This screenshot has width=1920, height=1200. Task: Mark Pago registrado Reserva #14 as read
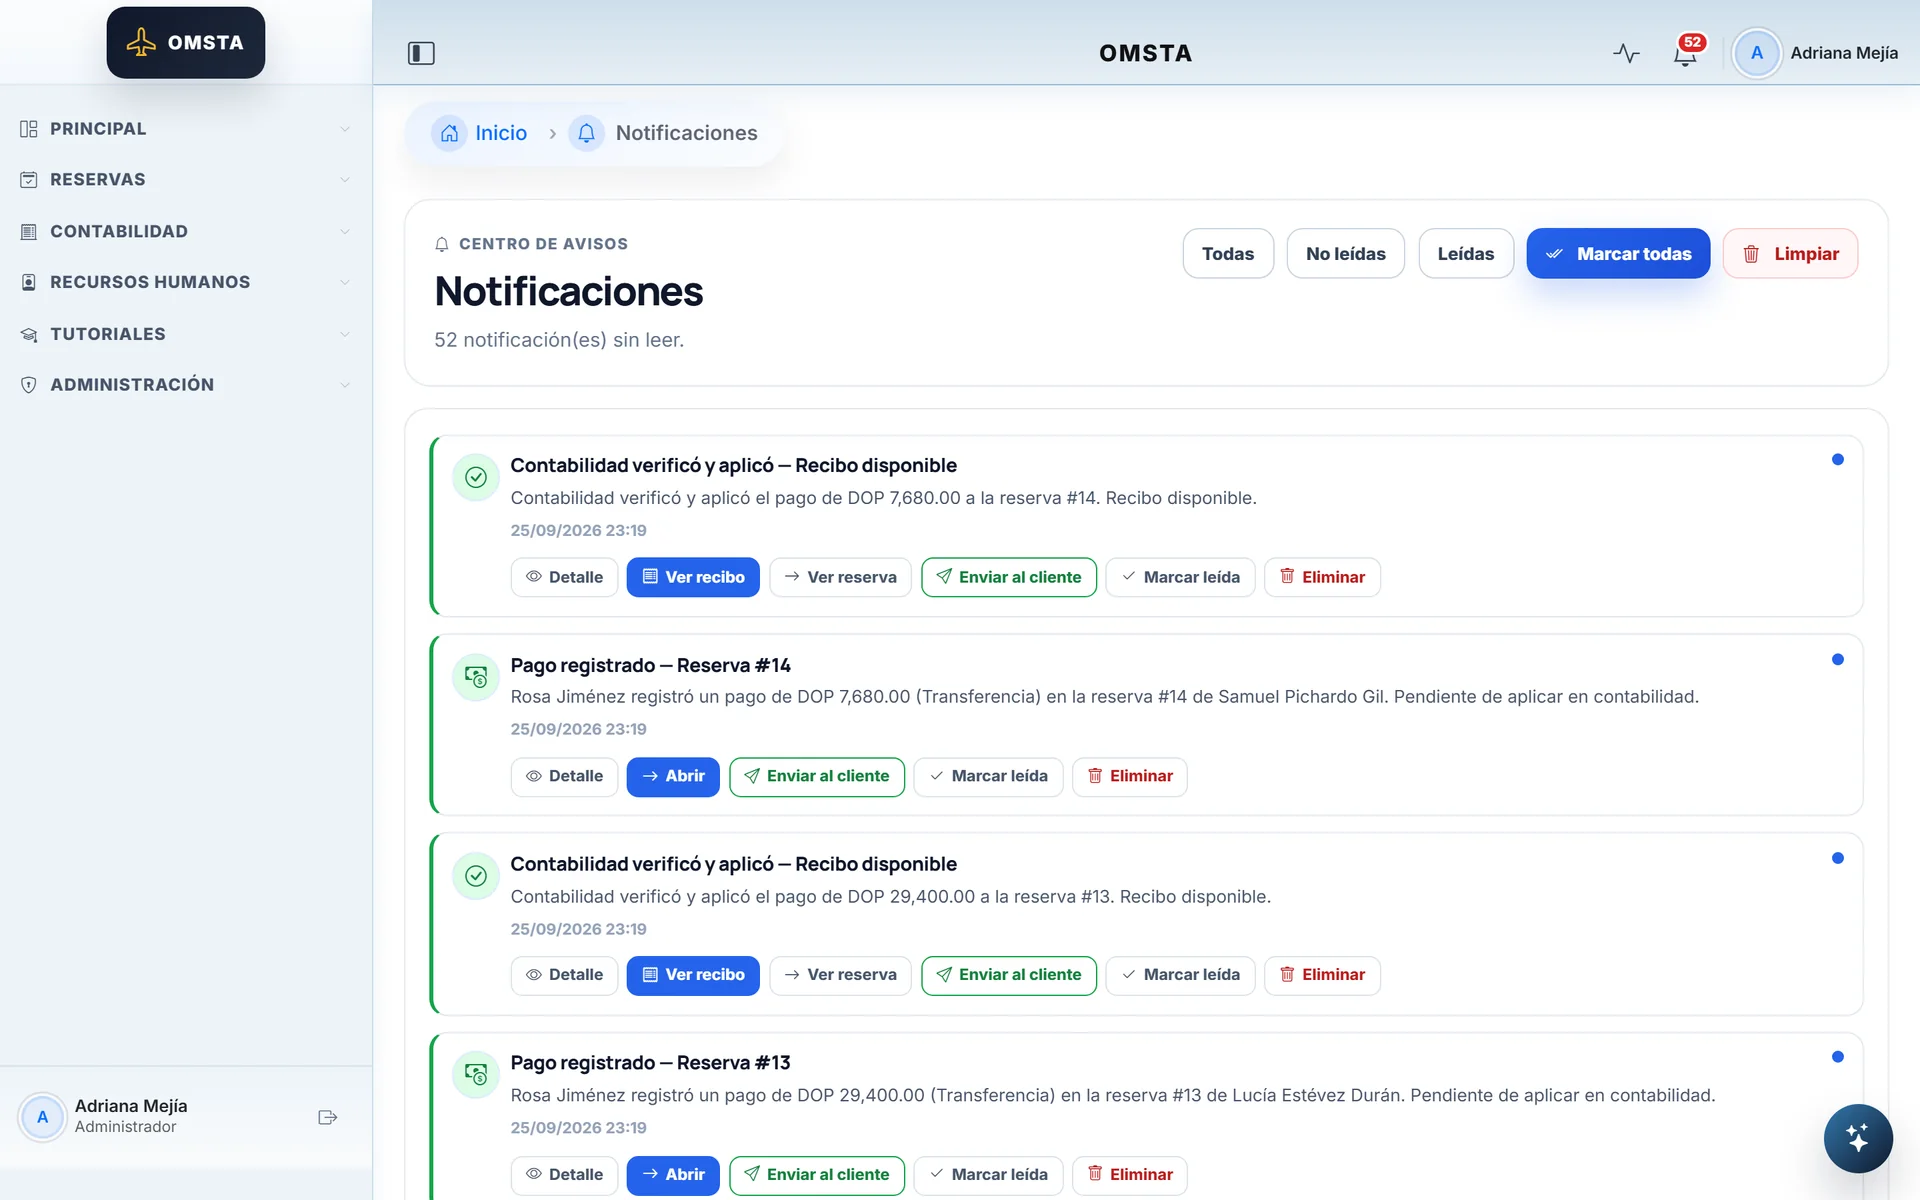coord(988,776)
